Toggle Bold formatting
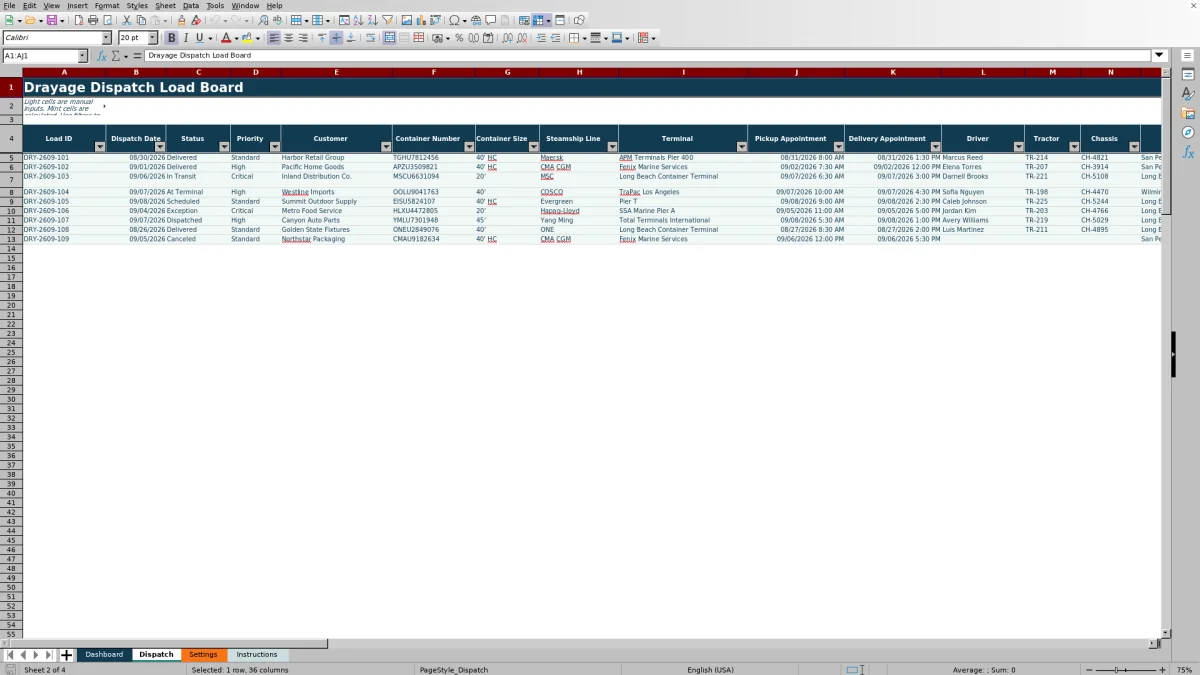This screenshot has width=1200, height=675. 171,38
